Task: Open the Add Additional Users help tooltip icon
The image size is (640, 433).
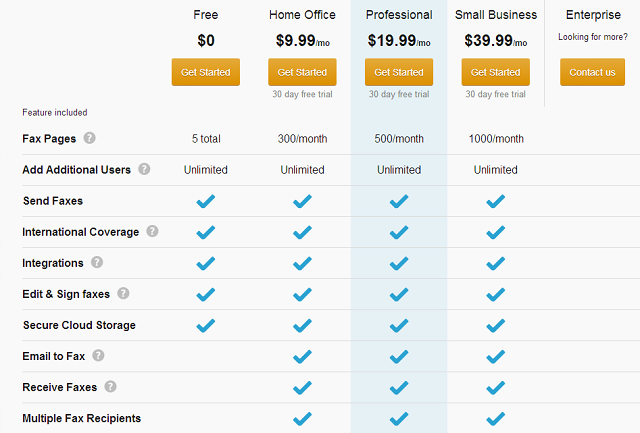Action: [144, 169]
